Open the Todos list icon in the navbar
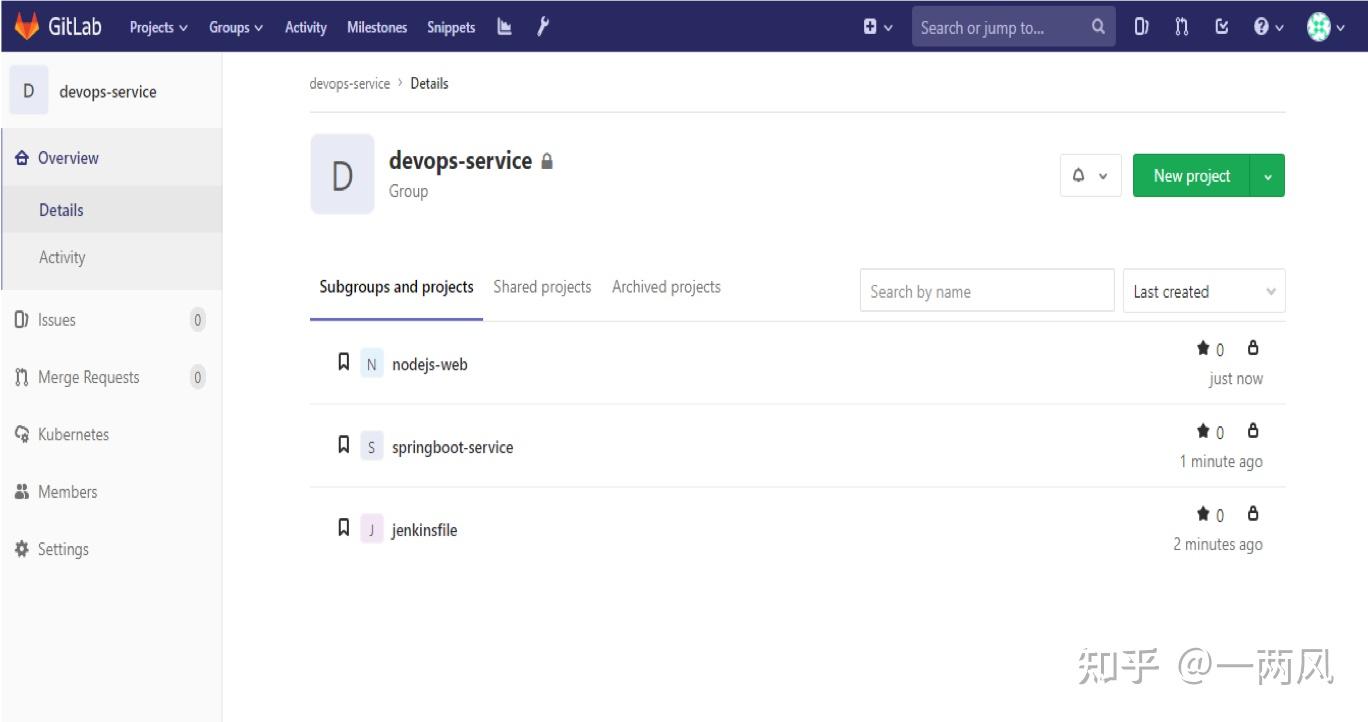This screenshot has height=722, width=1368. click(1221, 27)
